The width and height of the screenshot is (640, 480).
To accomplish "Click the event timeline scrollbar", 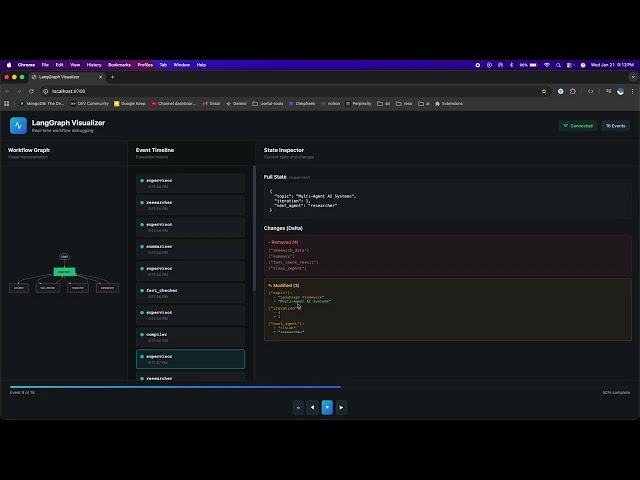I will tap(254, 229).
